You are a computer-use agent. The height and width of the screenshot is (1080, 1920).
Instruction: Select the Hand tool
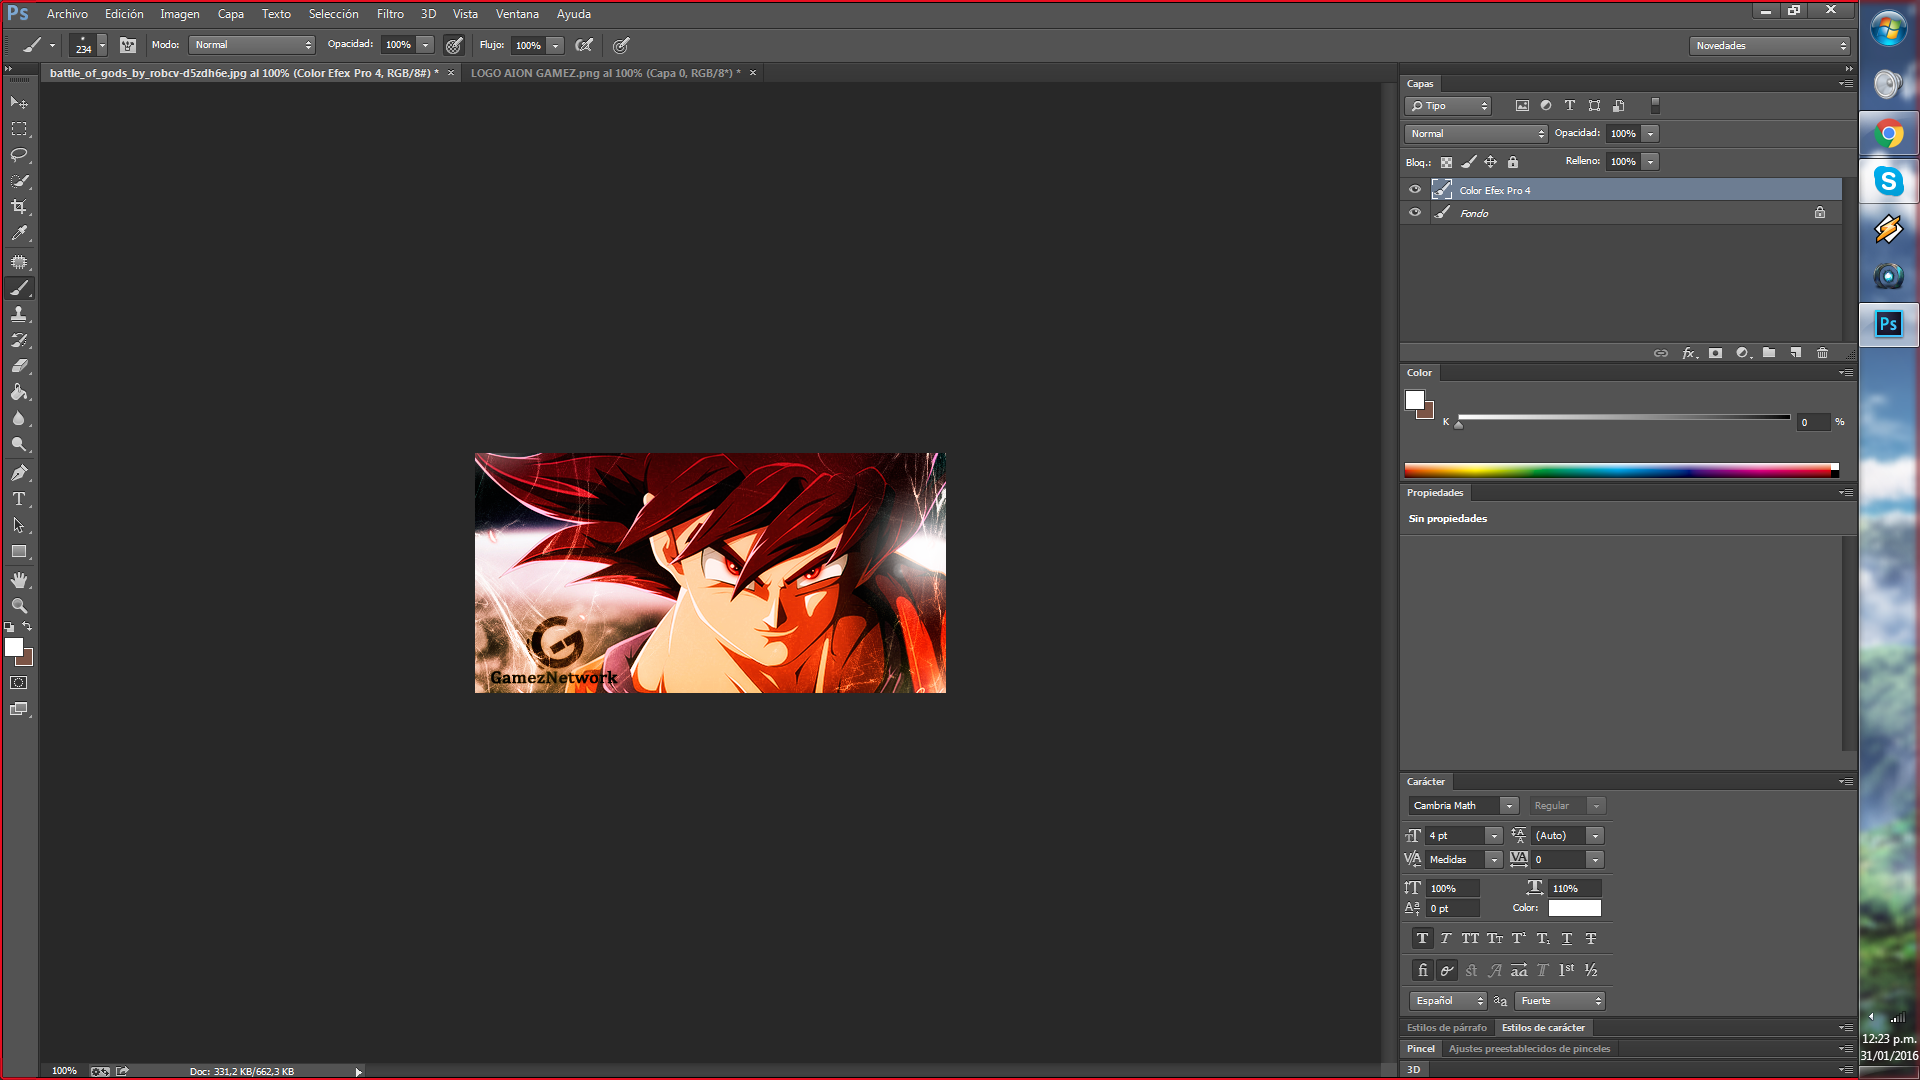click(19, 580)
